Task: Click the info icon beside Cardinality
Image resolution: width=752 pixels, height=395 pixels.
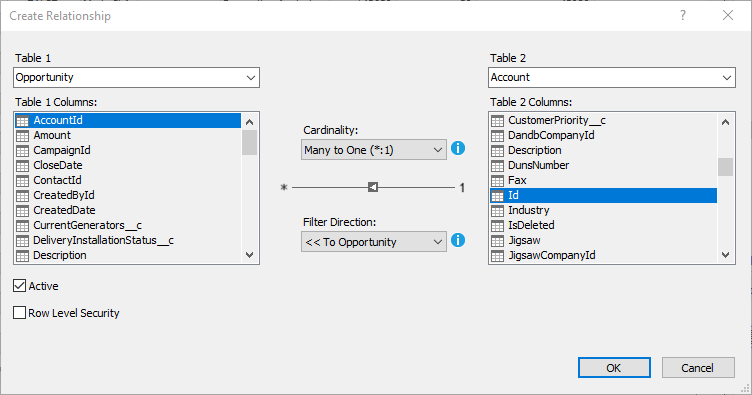Action: [x=458, y=148]
